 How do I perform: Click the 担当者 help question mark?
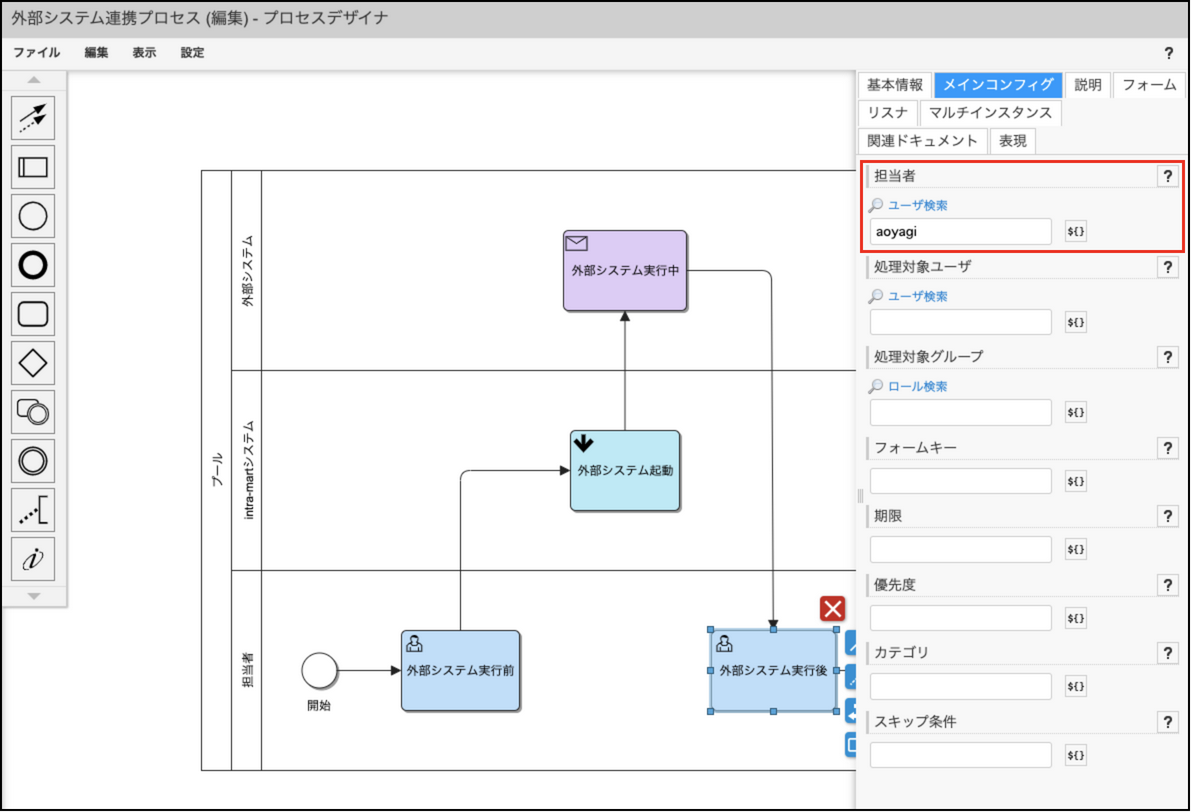[1167, 175]
